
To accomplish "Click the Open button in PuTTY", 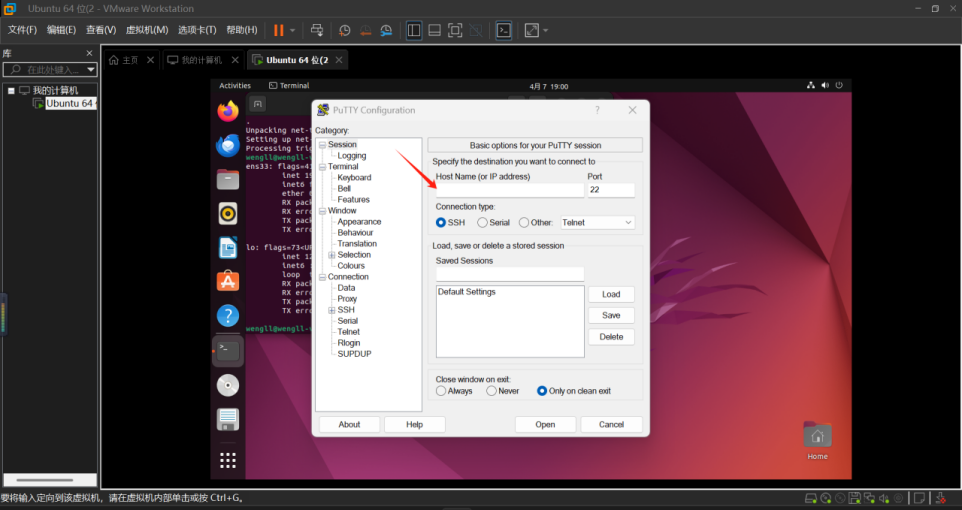I will coord(545,425).
